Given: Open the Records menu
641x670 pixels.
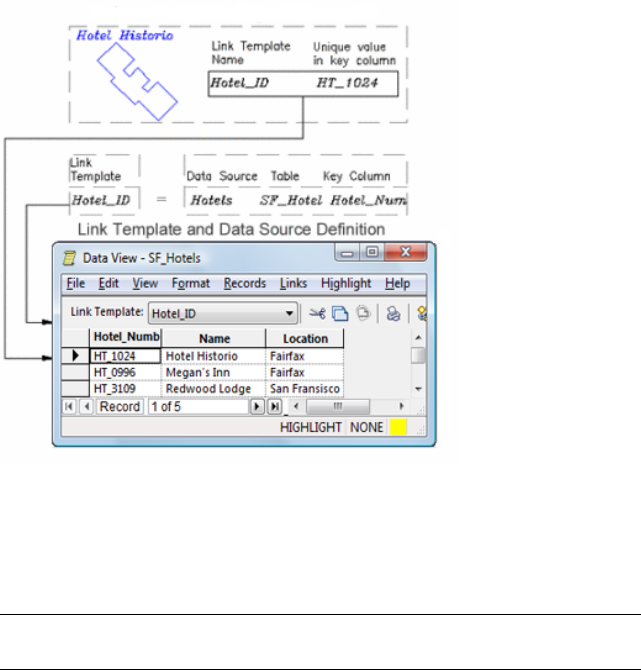Looking at the screenshot, I should 244,283.
